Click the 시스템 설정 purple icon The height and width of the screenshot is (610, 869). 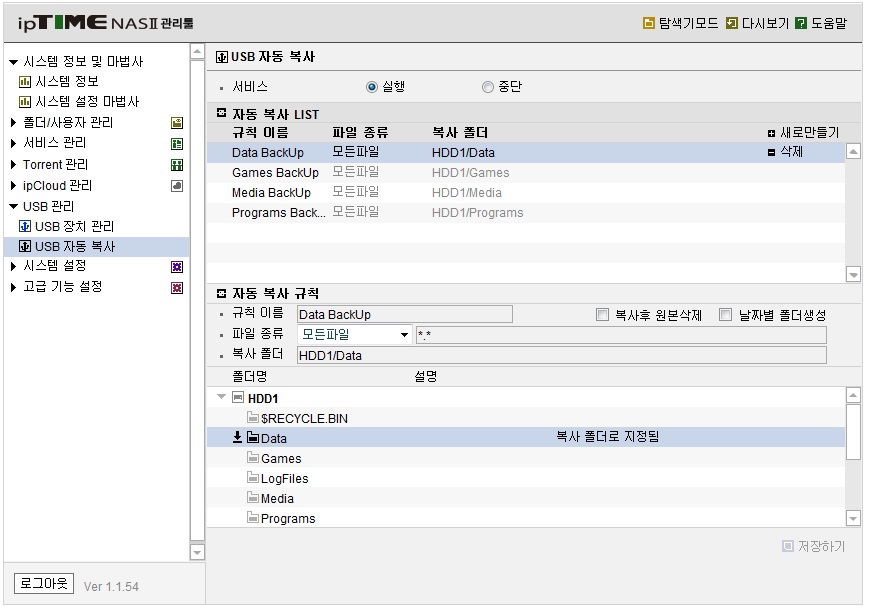point(177,267)
